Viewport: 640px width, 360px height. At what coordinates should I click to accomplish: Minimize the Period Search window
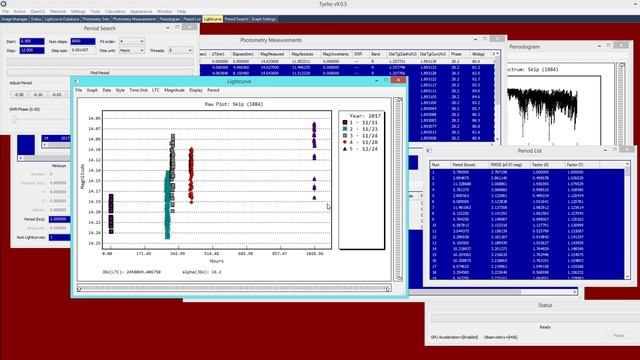click(168, 27)
